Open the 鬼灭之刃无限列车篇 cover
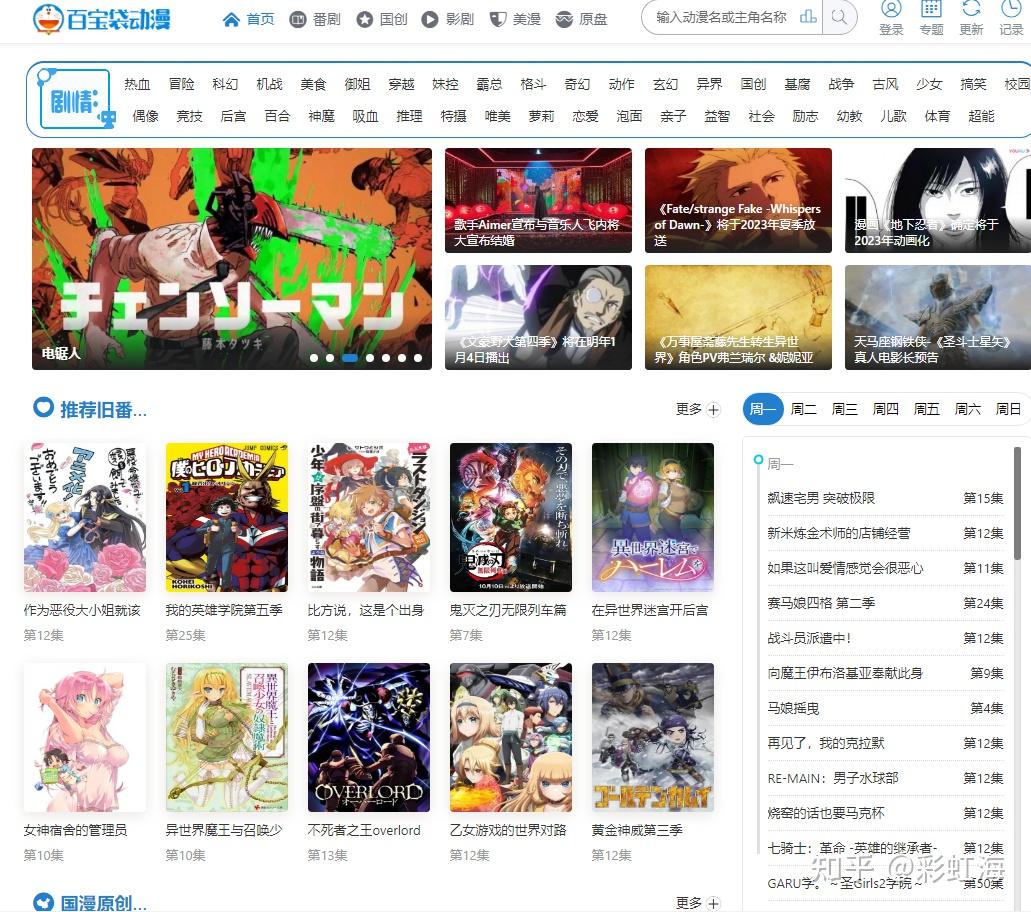This screenshot has width=1031, height=912. [x=510, y=517]
